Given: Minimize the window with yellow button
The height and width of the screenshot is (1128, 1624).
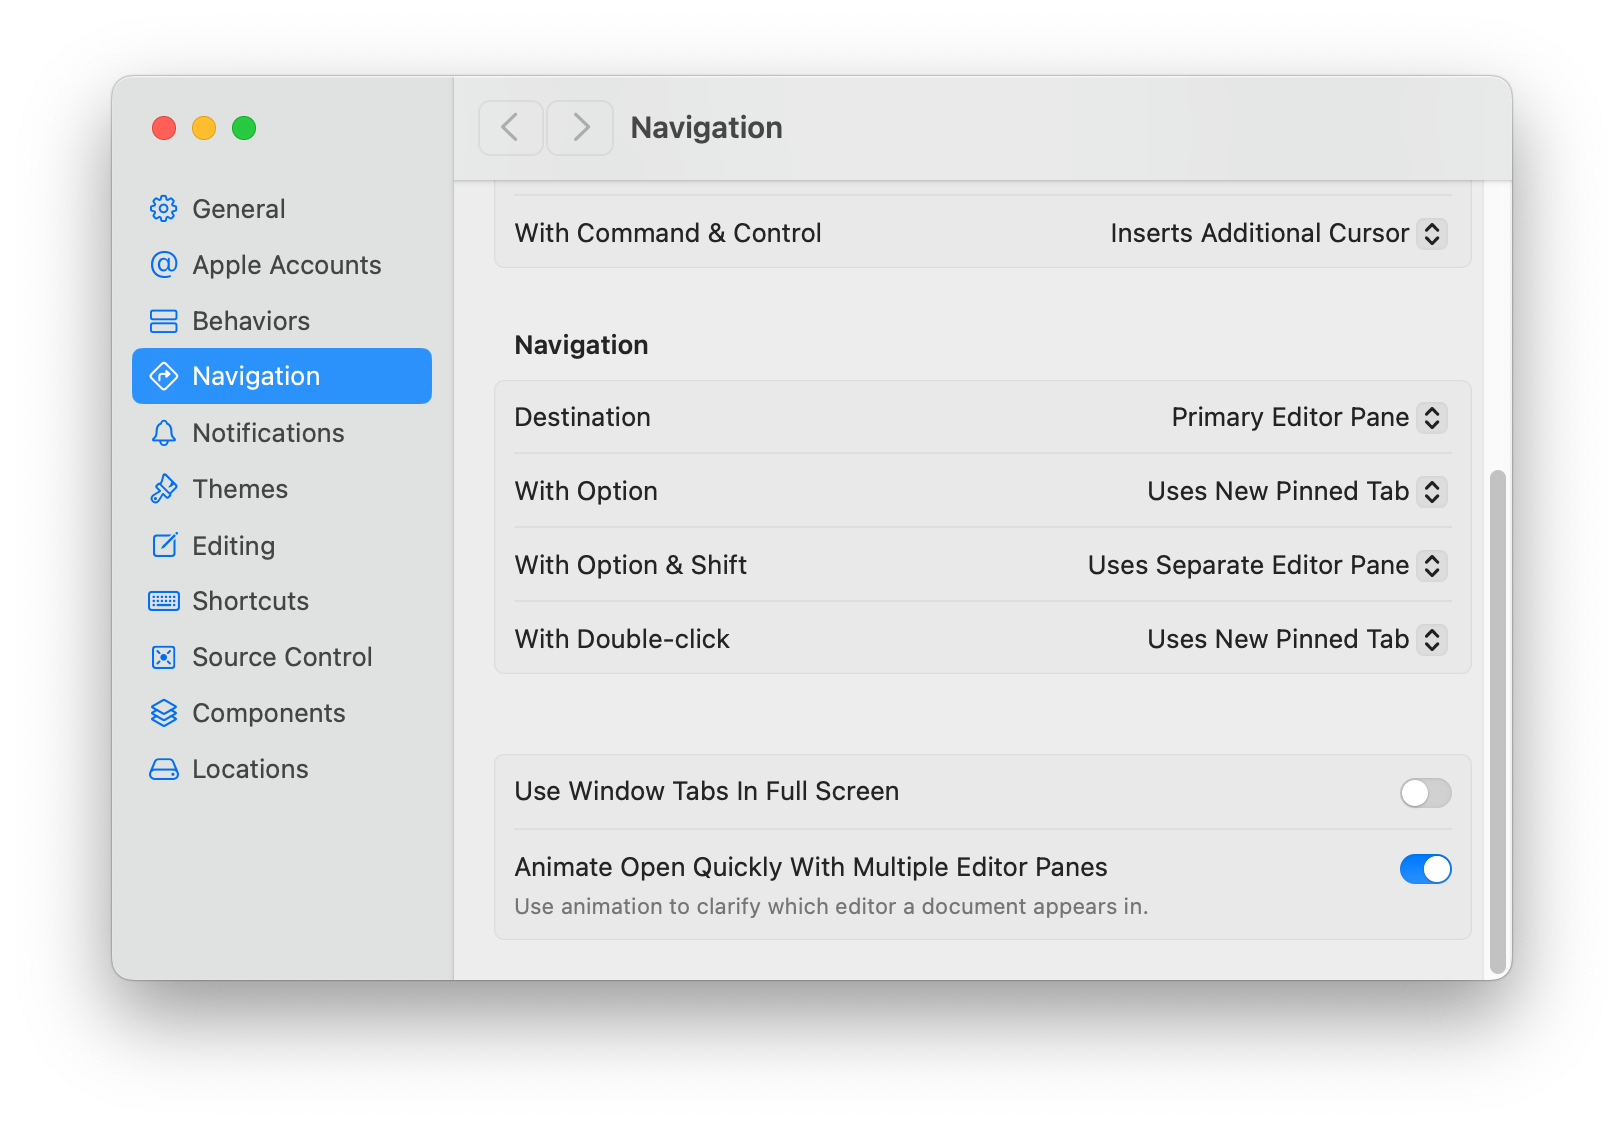Looking at the screenshot, I should 204,128.
